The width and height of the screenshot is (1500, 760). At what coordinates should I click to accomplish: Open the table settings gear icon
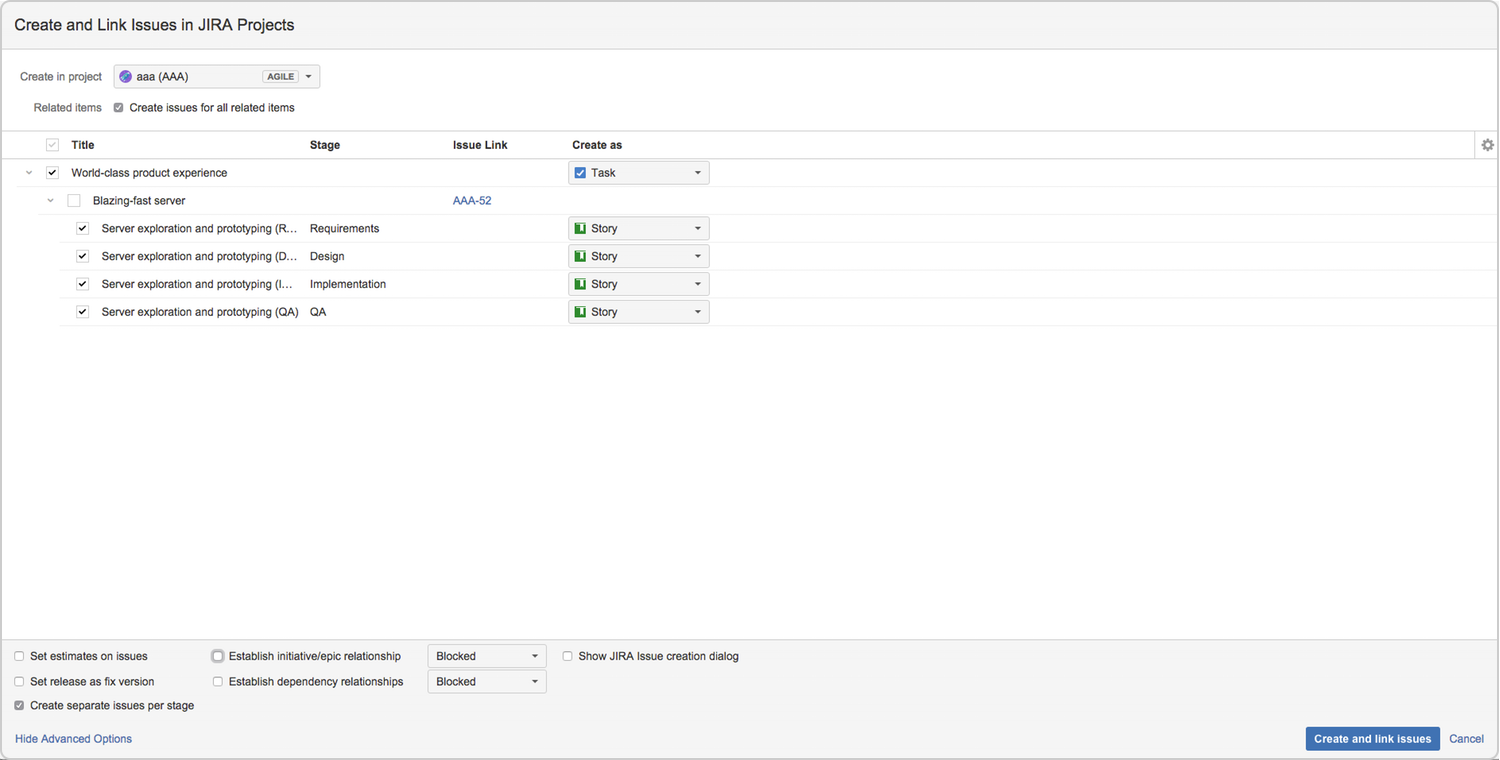pyautogui.click(x=1487, y=145)
